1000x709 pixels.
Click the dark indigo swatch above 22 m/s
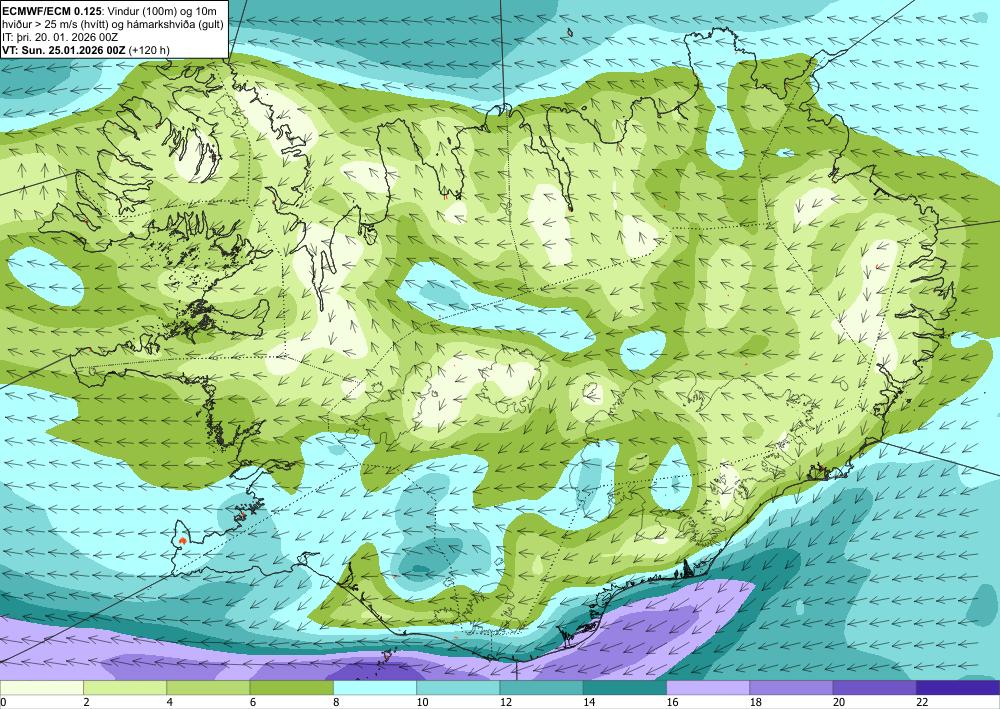[x=958, y=688]
